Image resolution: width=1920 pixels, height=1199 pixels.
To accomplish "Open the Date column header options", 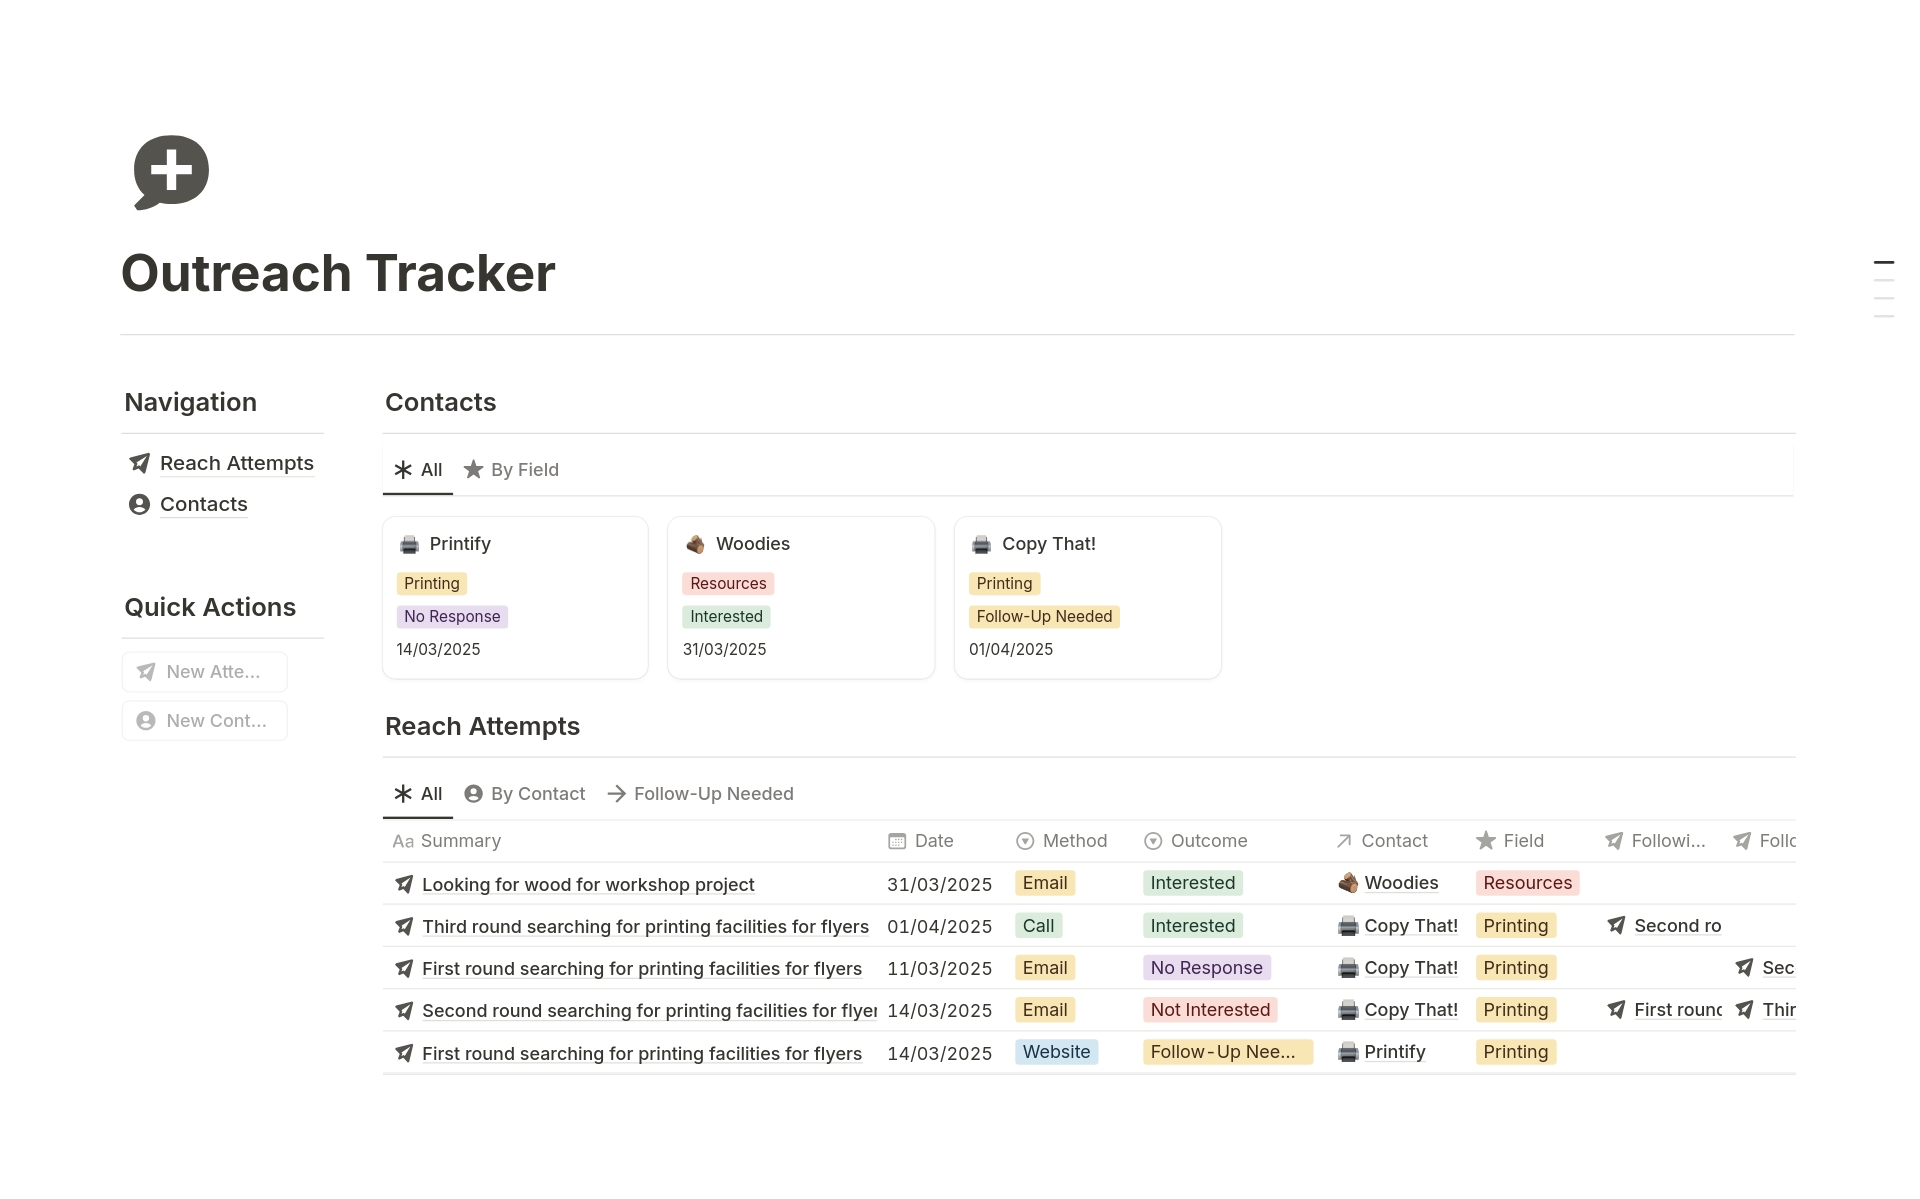I will 921,841.
